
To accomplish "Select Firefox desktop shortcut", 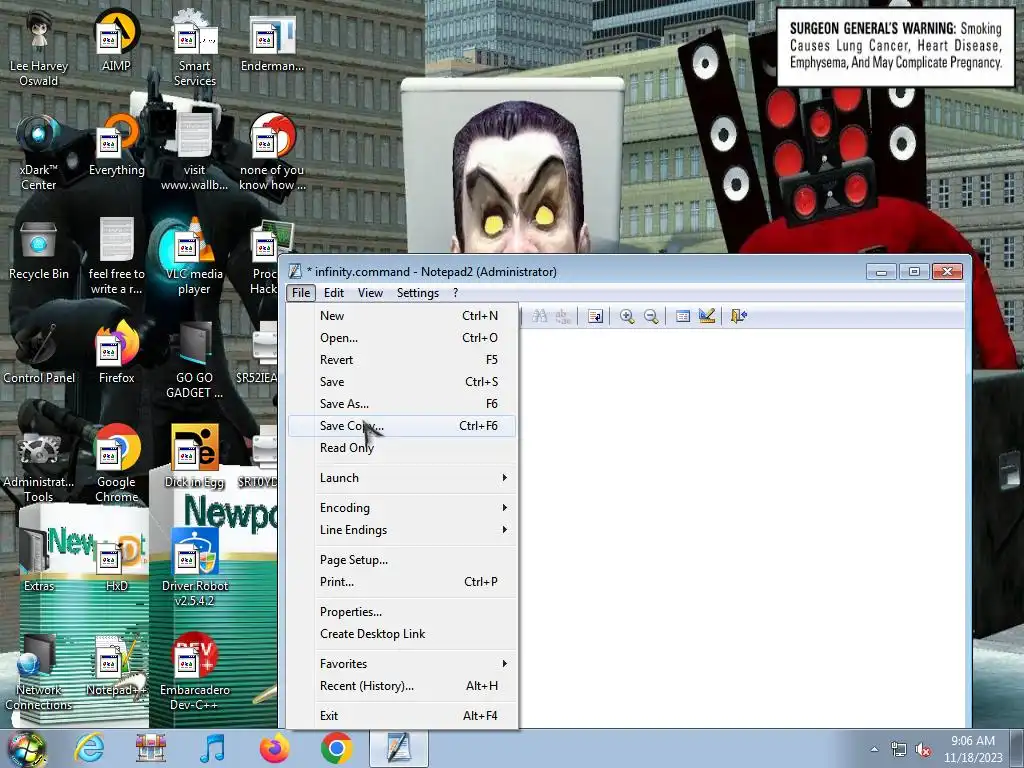I will pos(116,353).
